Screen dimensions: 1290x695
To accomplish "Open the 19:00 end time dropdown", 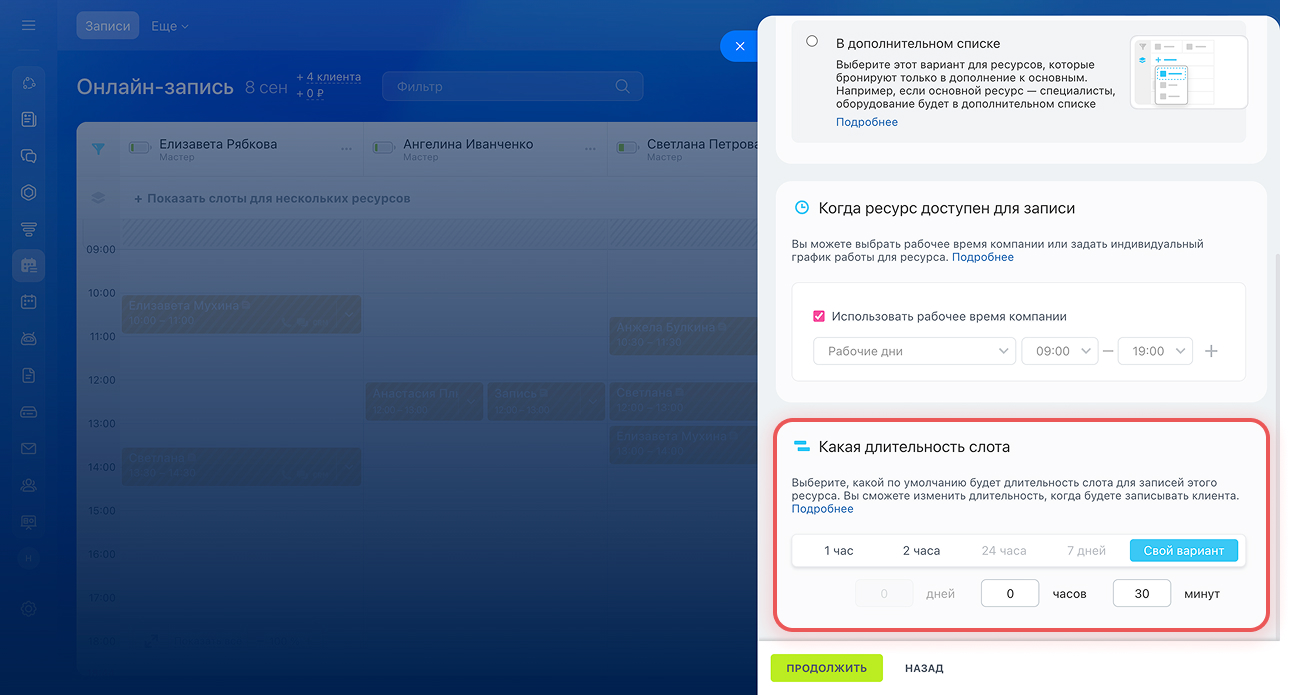I will [1154, 351].
